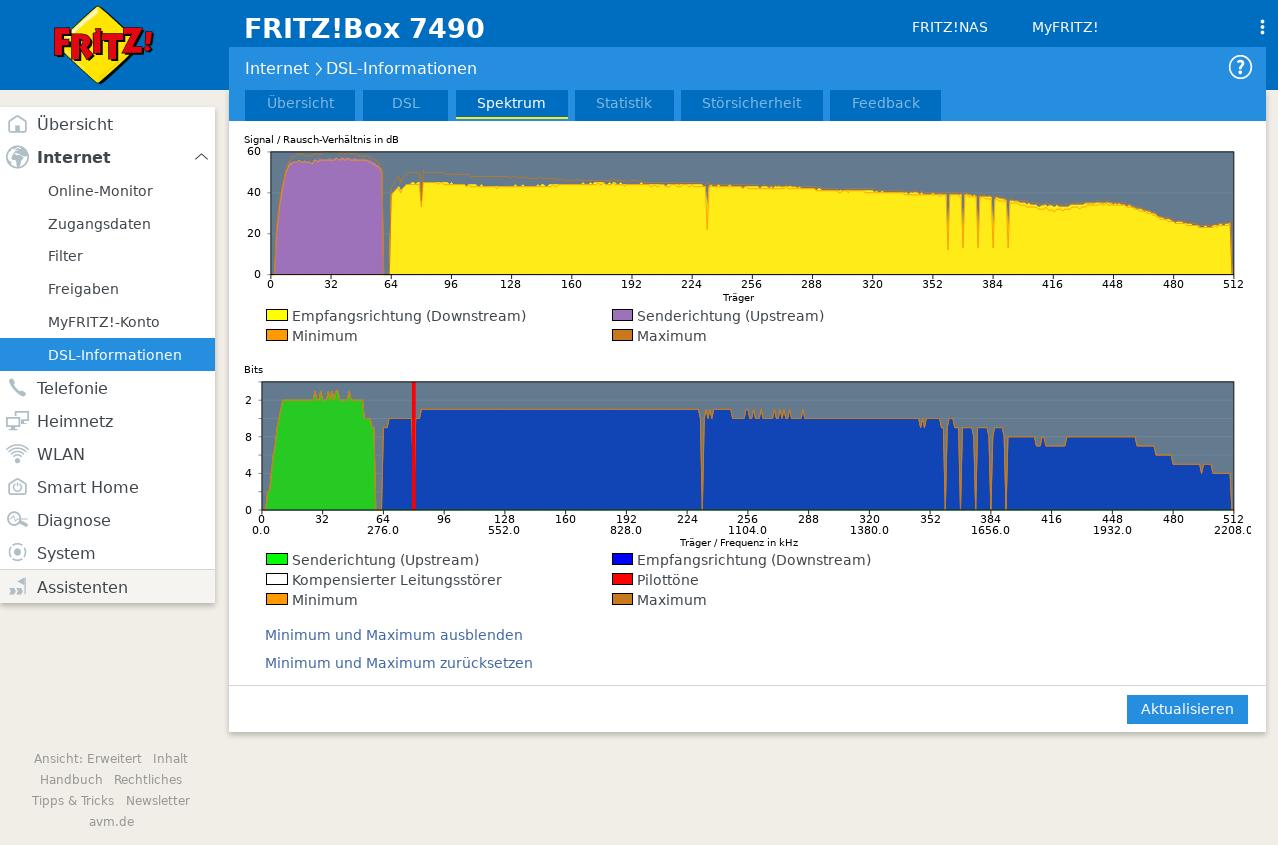The width and height of the screenshot is (1278, 845).
Task: Click the Smart Home icon
Action: [x=17, y=487]
